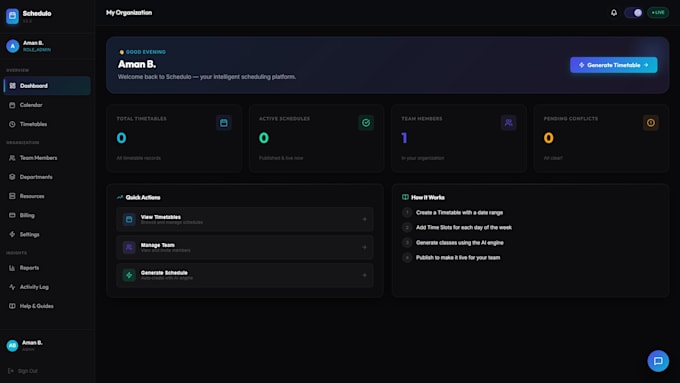
Task: Click the Total Timetables count 0
Action: (121, 138)
